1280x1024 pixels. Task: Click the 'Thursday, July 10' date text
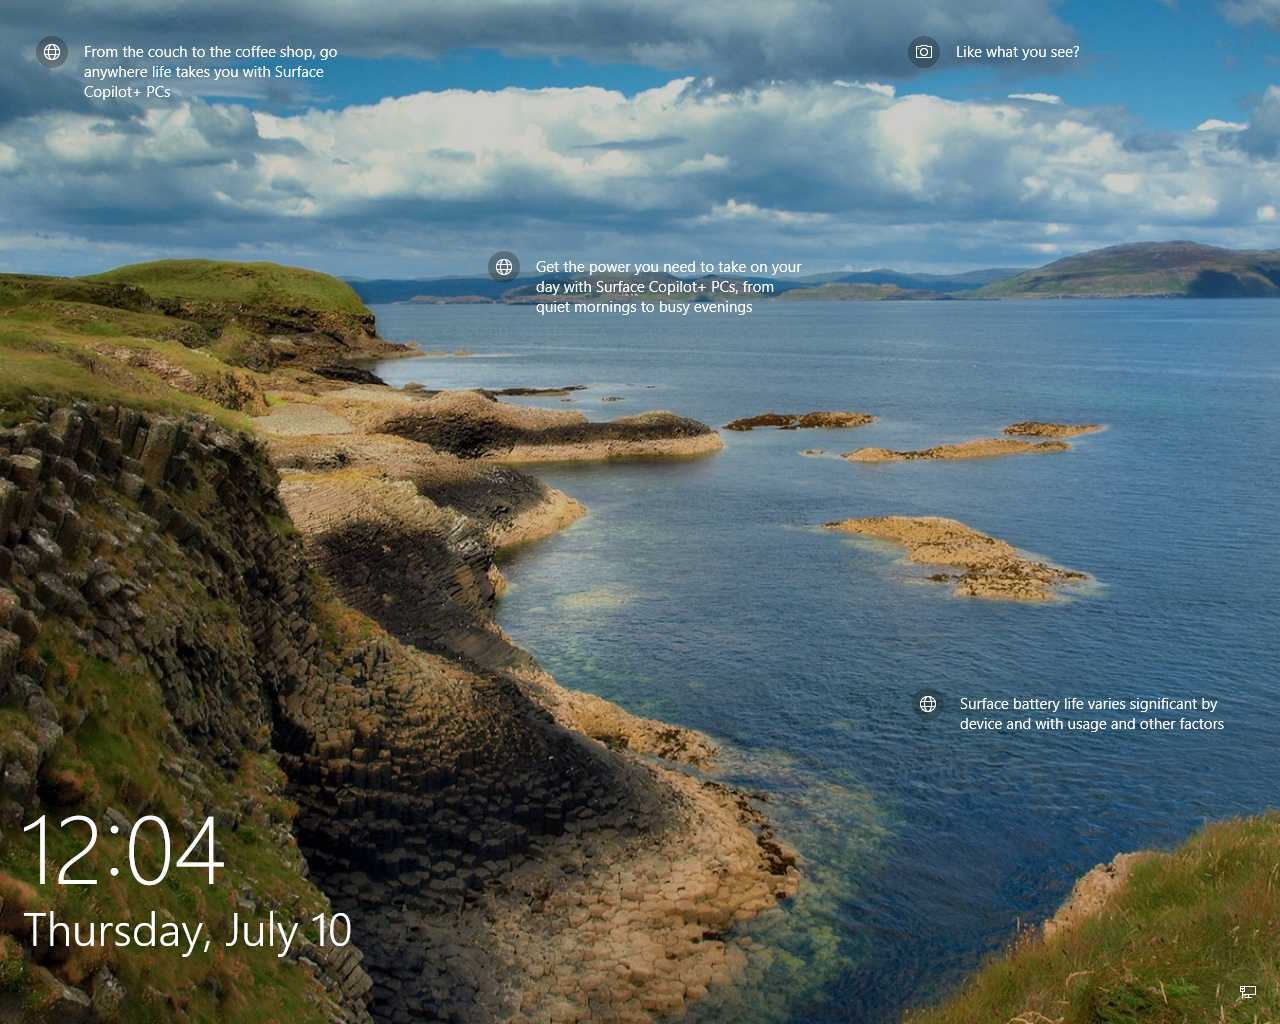pos(187,931)
